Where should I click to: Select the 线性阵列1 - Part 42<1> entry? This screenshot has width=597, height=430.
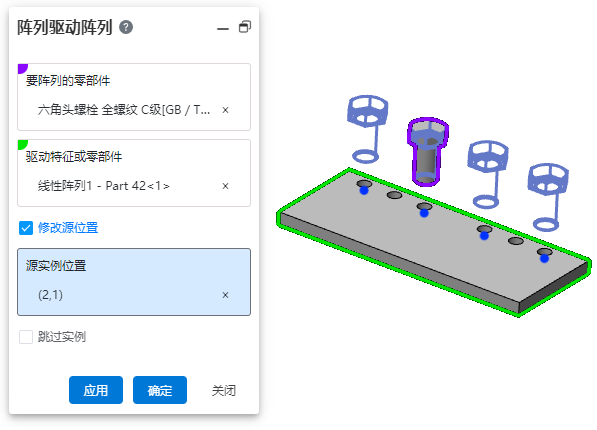[x=104, y=186]
